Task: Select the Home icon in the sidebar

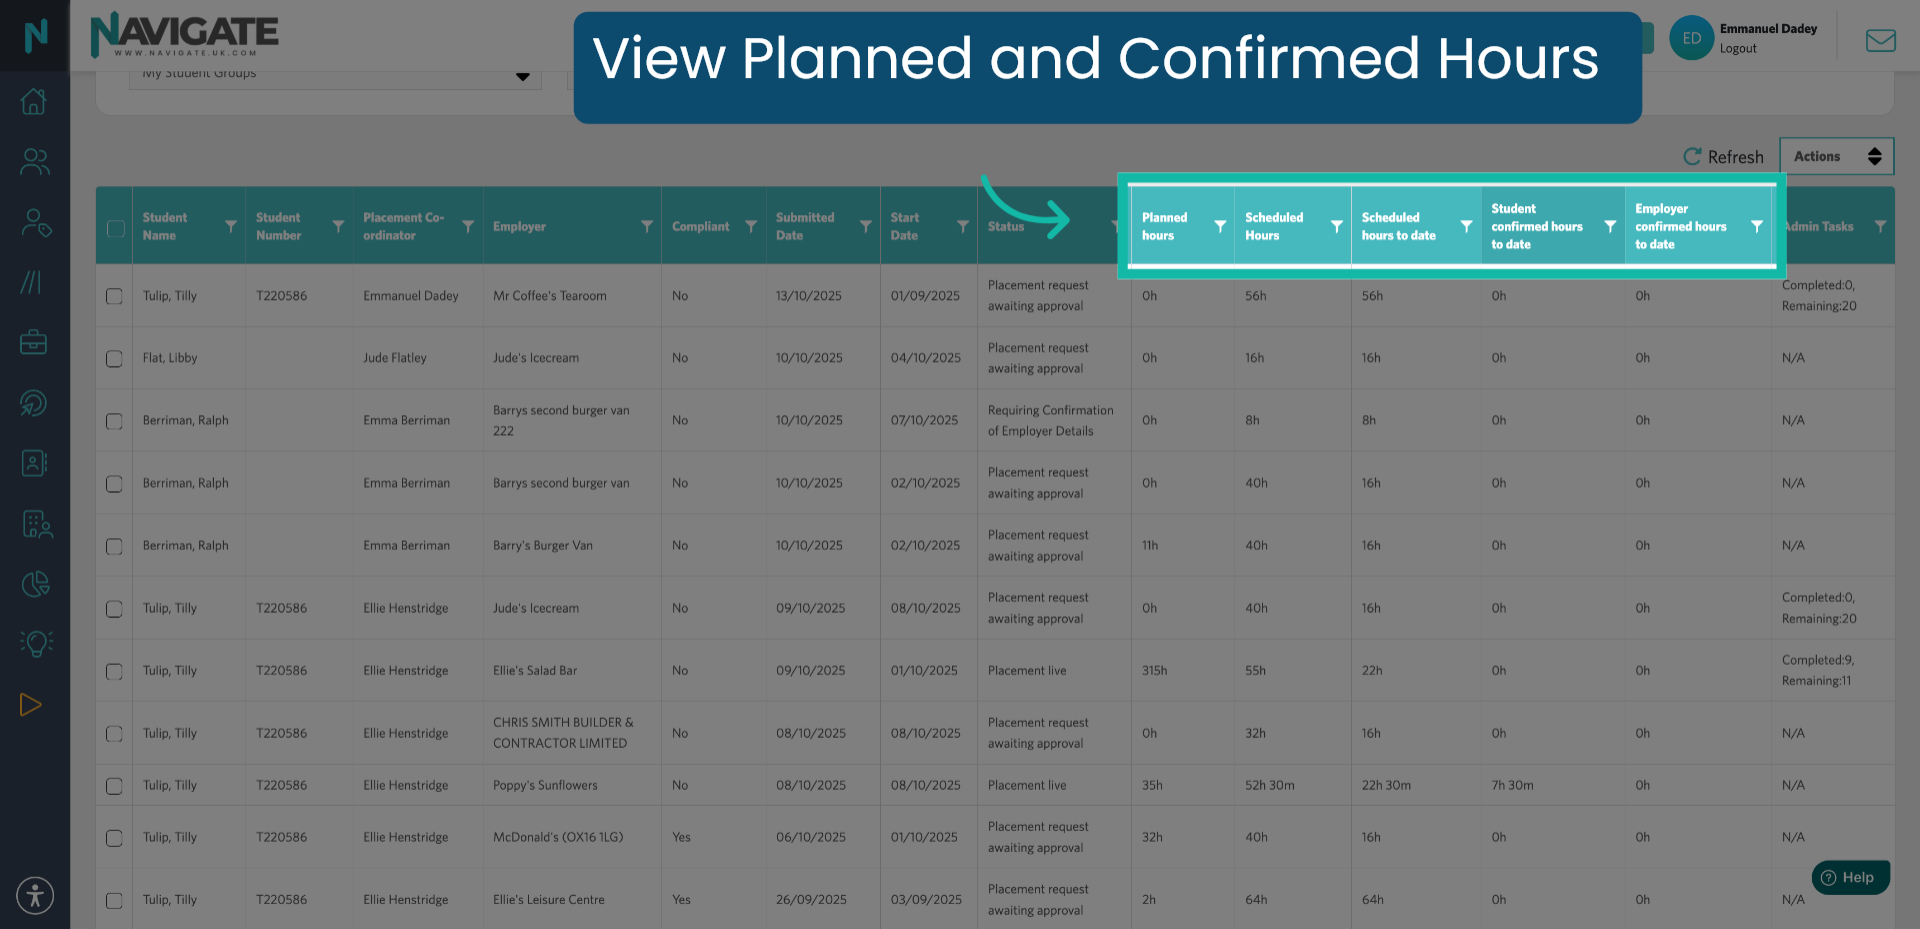Action: [34, 101]
